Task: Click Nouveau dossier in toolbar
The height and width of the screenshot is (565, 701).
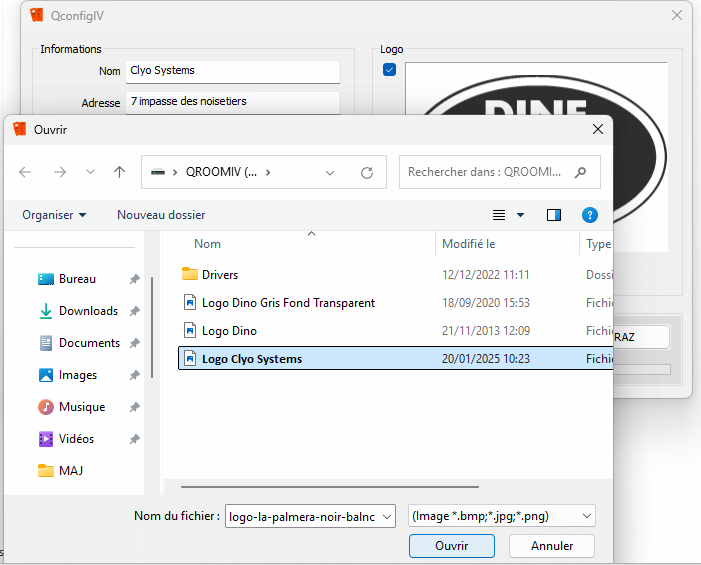Action: pyautogui.click(x=161, y=215)
